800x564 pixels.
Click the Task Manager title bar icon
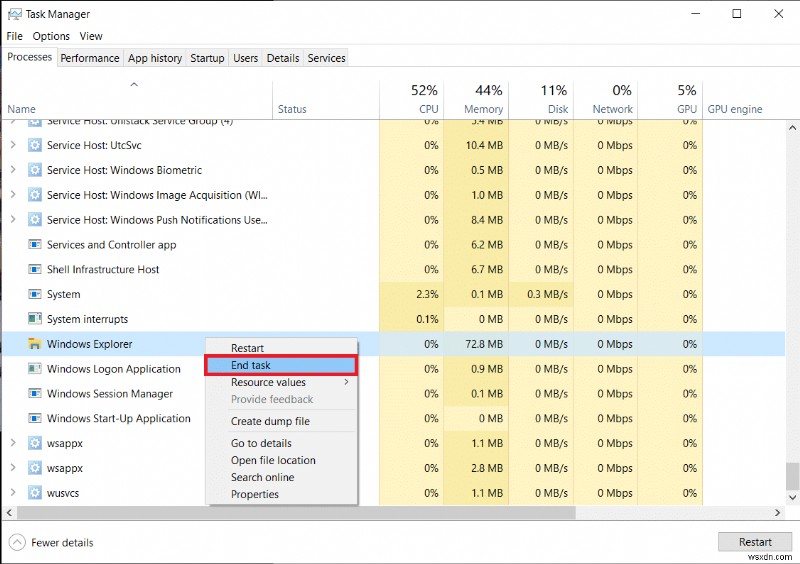click(14, 14)
